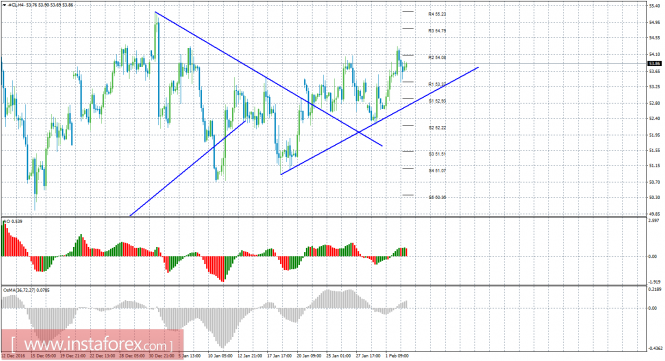Click the 10 Jan date on time axis

pyautogui.click(x=220, y=356)
